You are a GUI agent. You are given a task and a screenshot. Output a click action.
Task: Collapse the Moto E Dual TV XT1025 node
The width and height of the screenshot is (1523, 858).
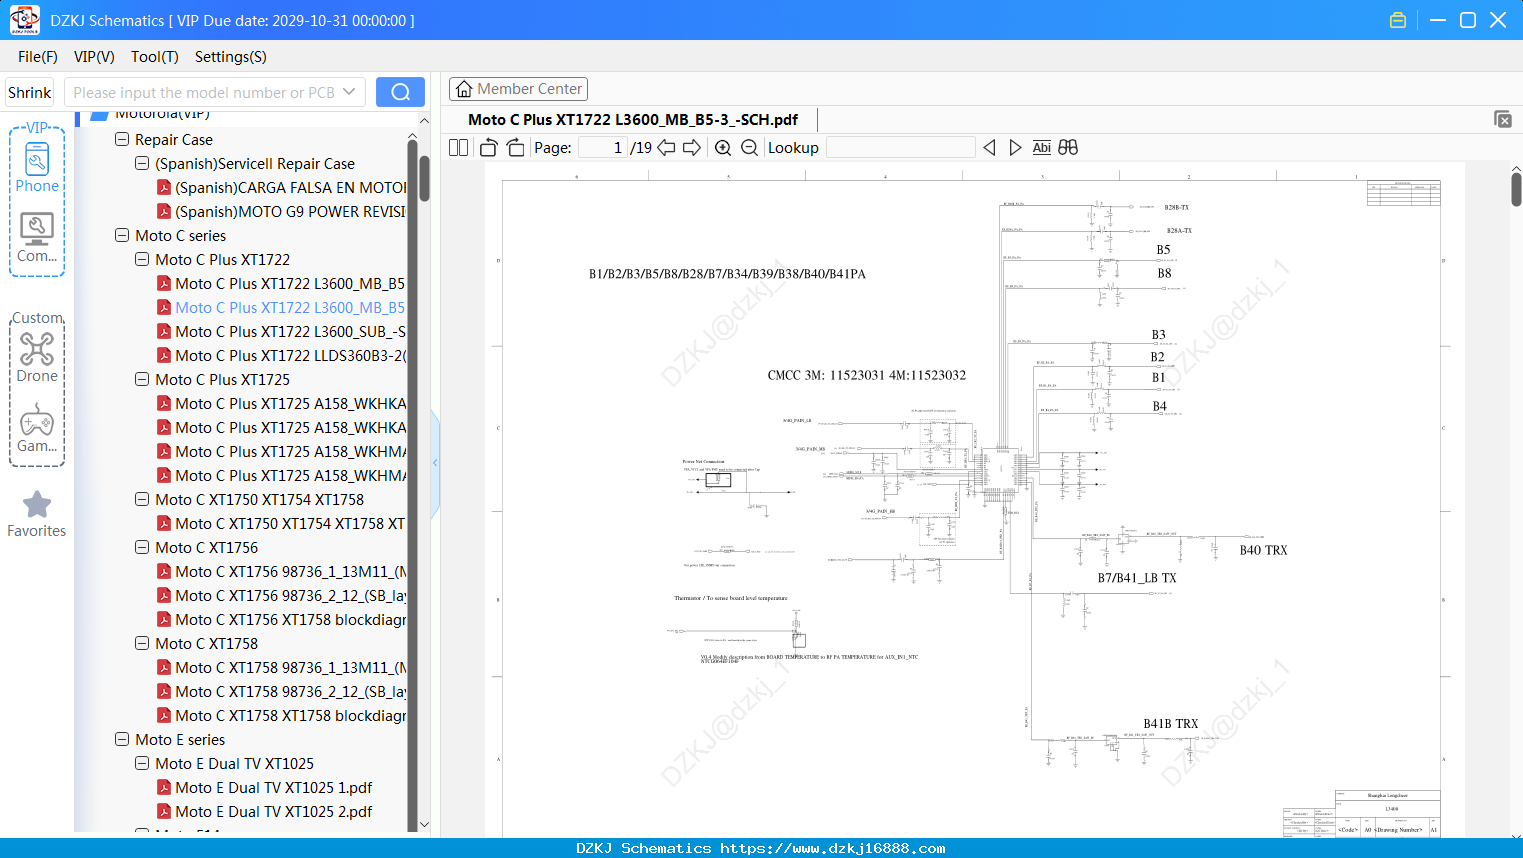coord(142,764)
